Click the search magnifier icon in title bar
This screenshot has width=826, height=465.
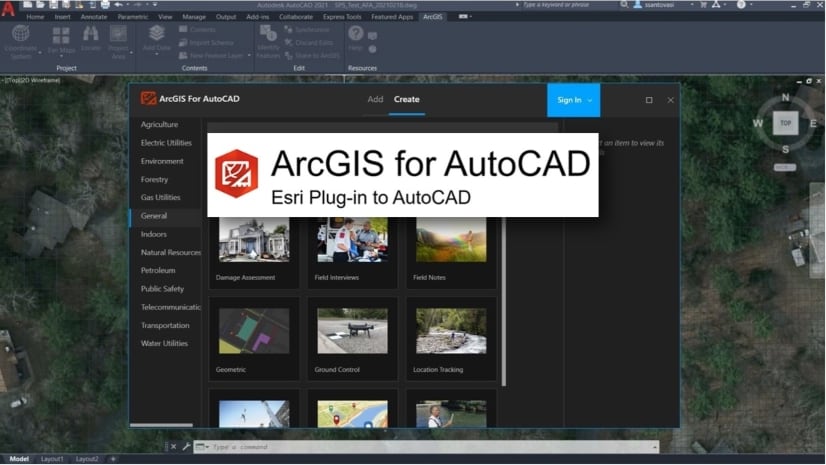point(624,5)
